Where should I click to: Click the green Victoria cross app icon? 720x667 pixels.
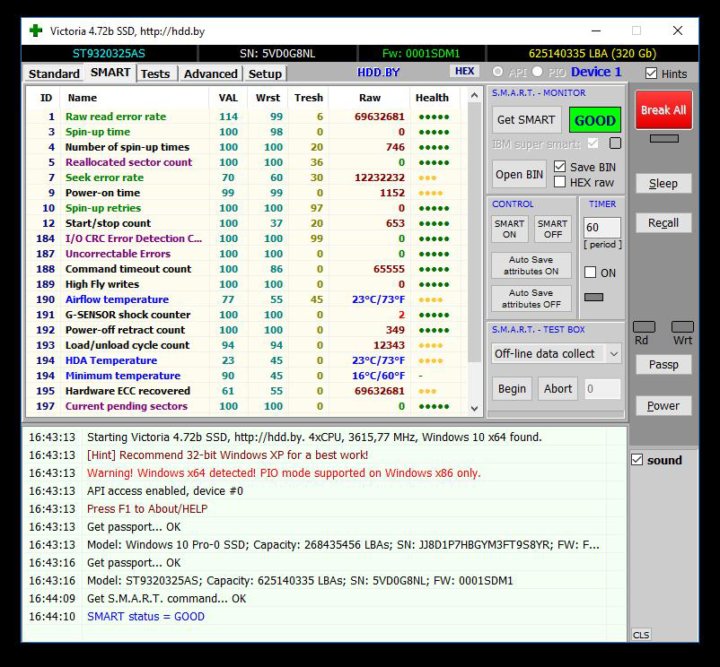point(36,30)
